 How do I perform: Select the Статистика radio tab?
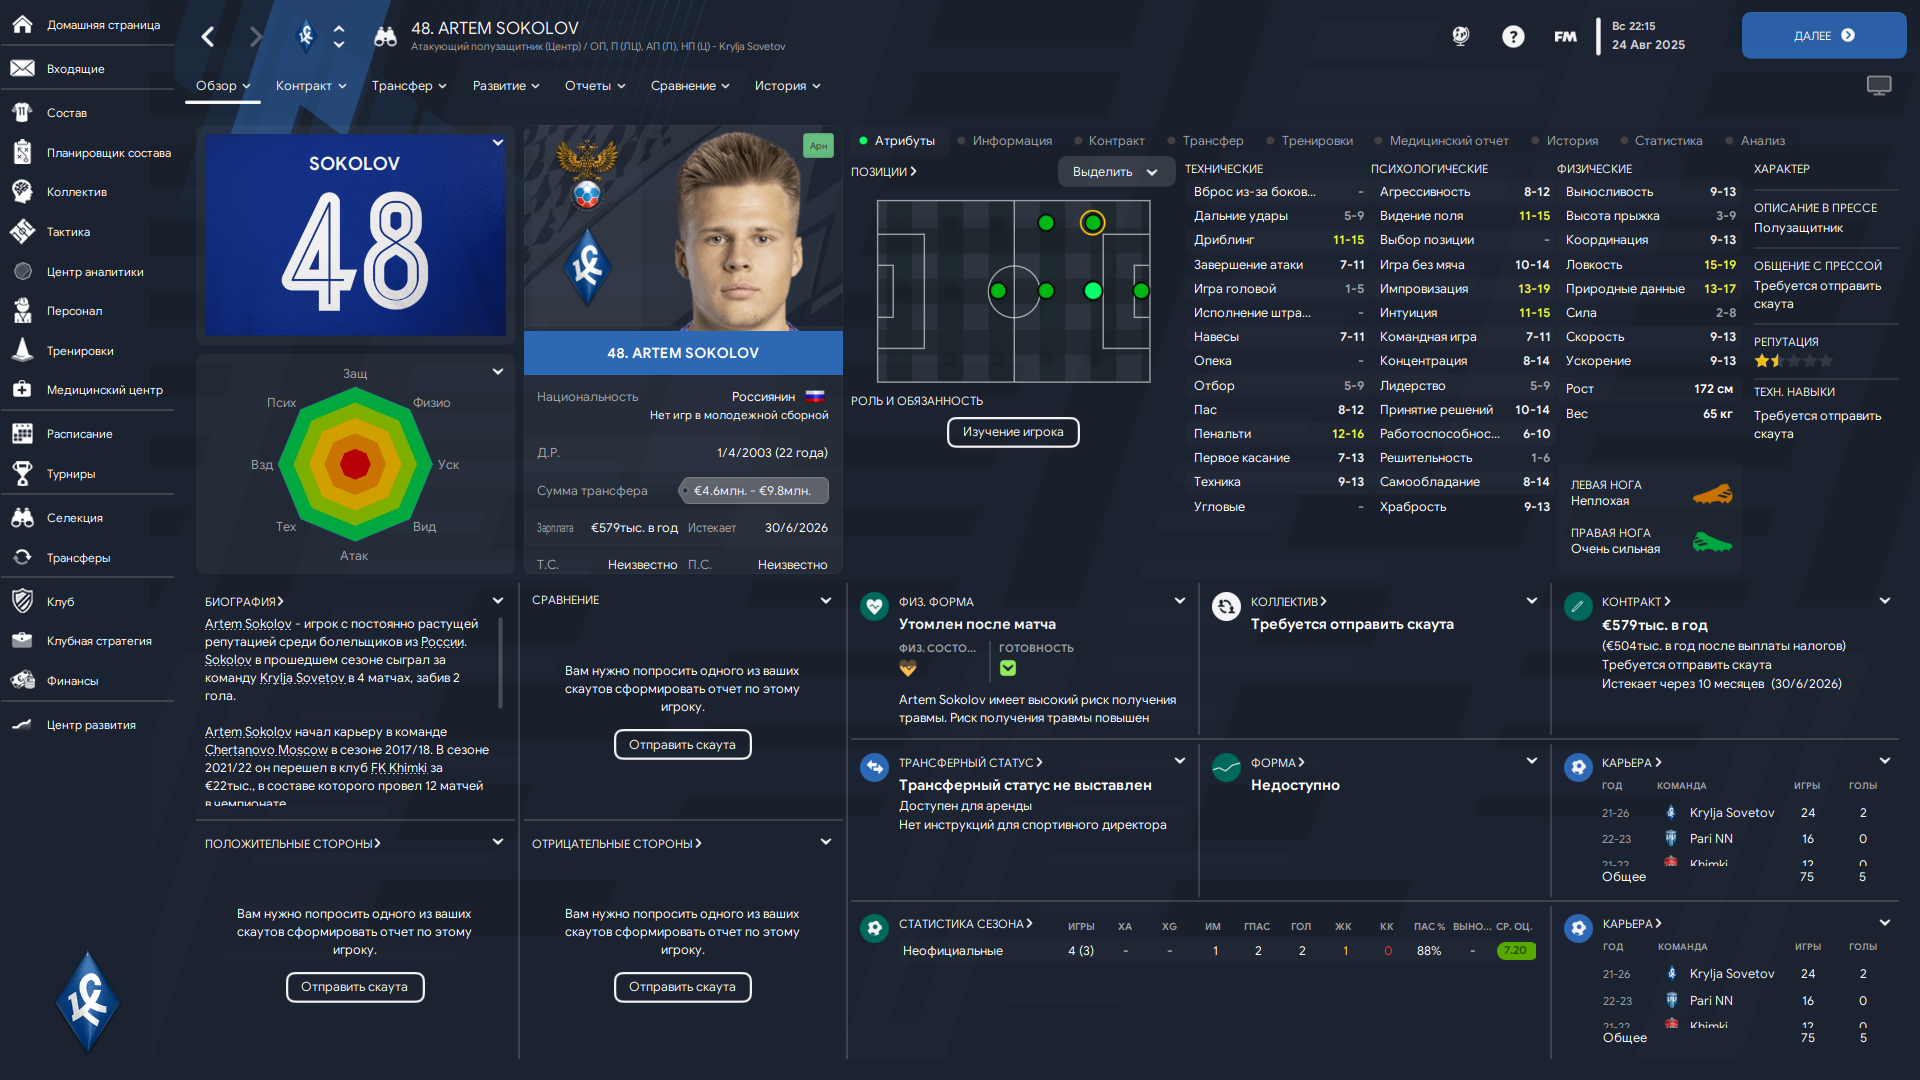tap(1660, 141)
